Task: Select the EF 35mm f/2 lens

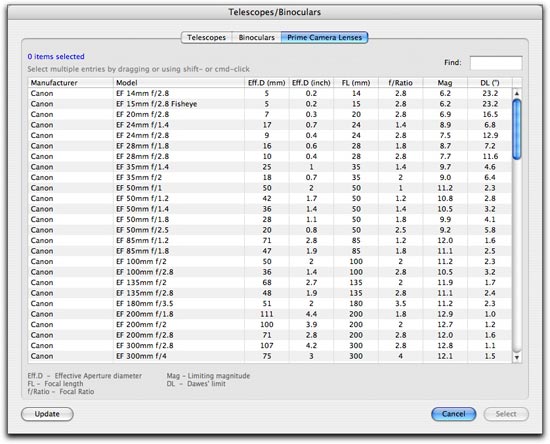Action: click(x=270, y=177)
